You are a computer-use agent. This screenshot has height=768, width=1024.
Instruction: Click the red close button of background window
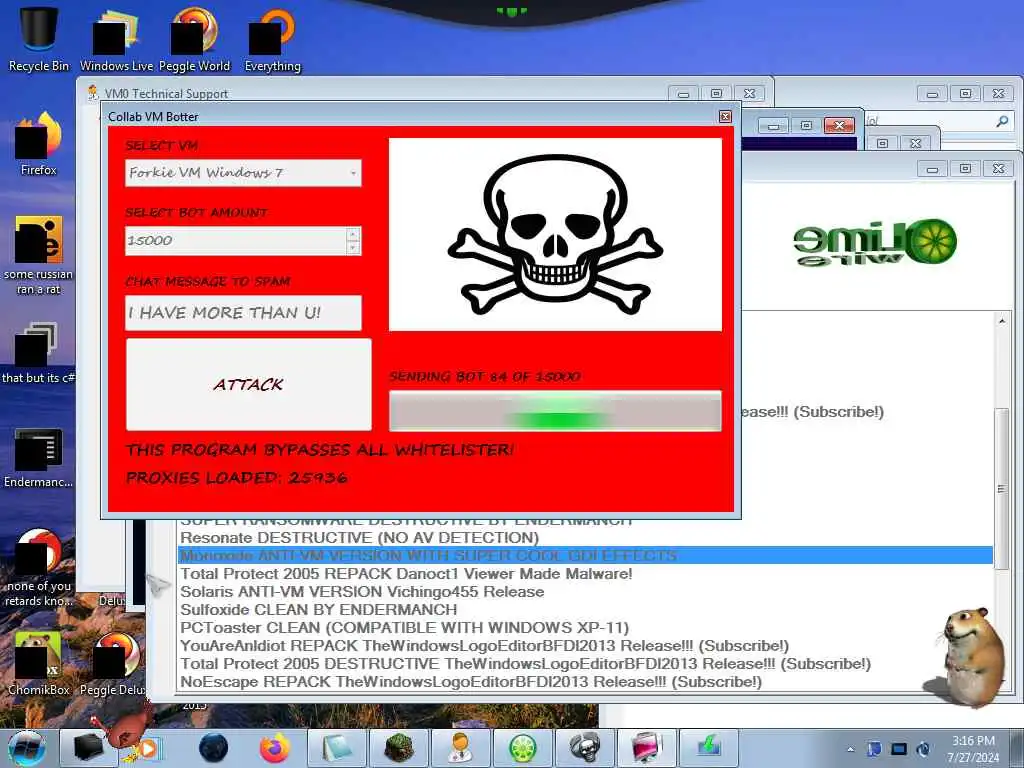point(839,125)
